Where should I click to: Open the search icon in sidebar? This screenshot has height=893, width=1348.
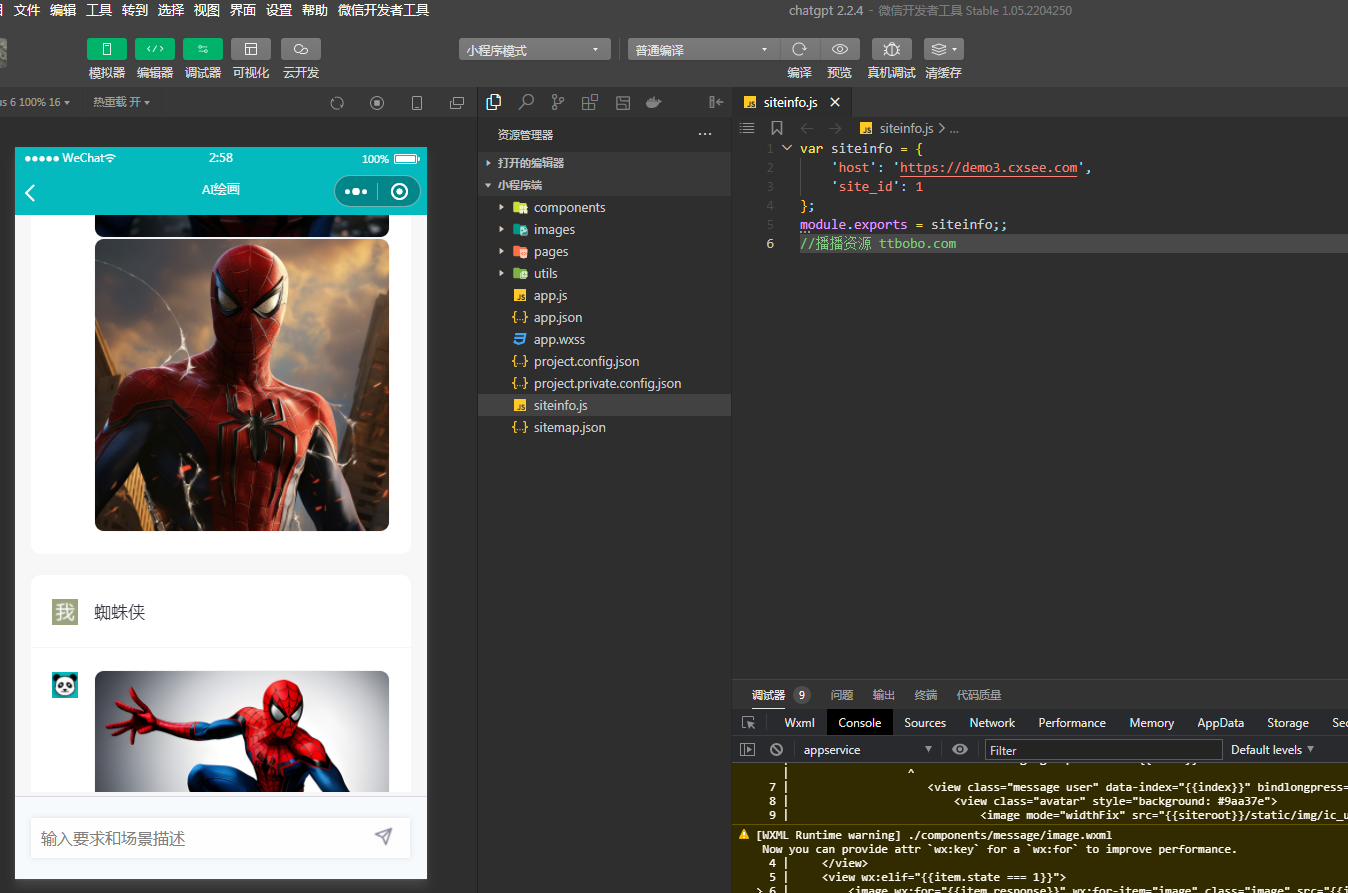pyautogui.click(x=526, y=102)
